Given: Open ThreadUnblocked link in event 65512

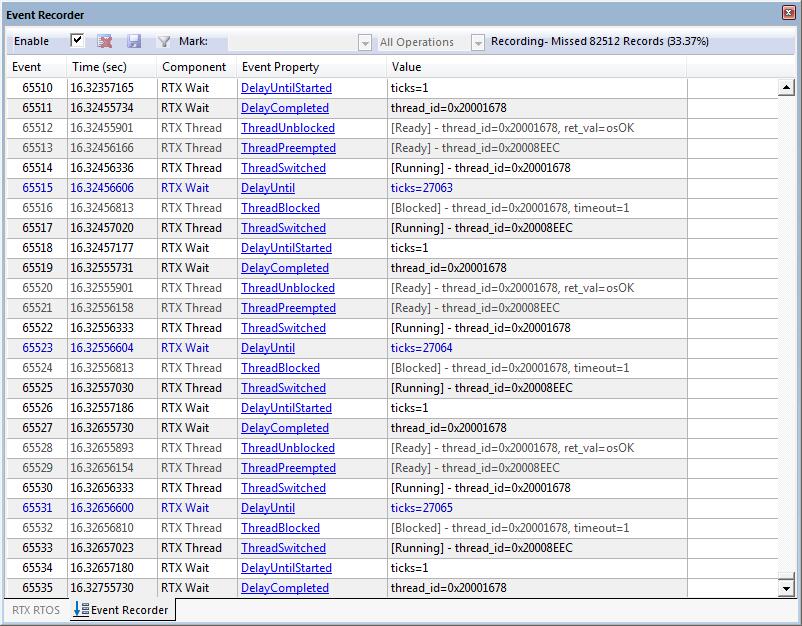Looking at the screenshot, I should click(x=288, y=128).
